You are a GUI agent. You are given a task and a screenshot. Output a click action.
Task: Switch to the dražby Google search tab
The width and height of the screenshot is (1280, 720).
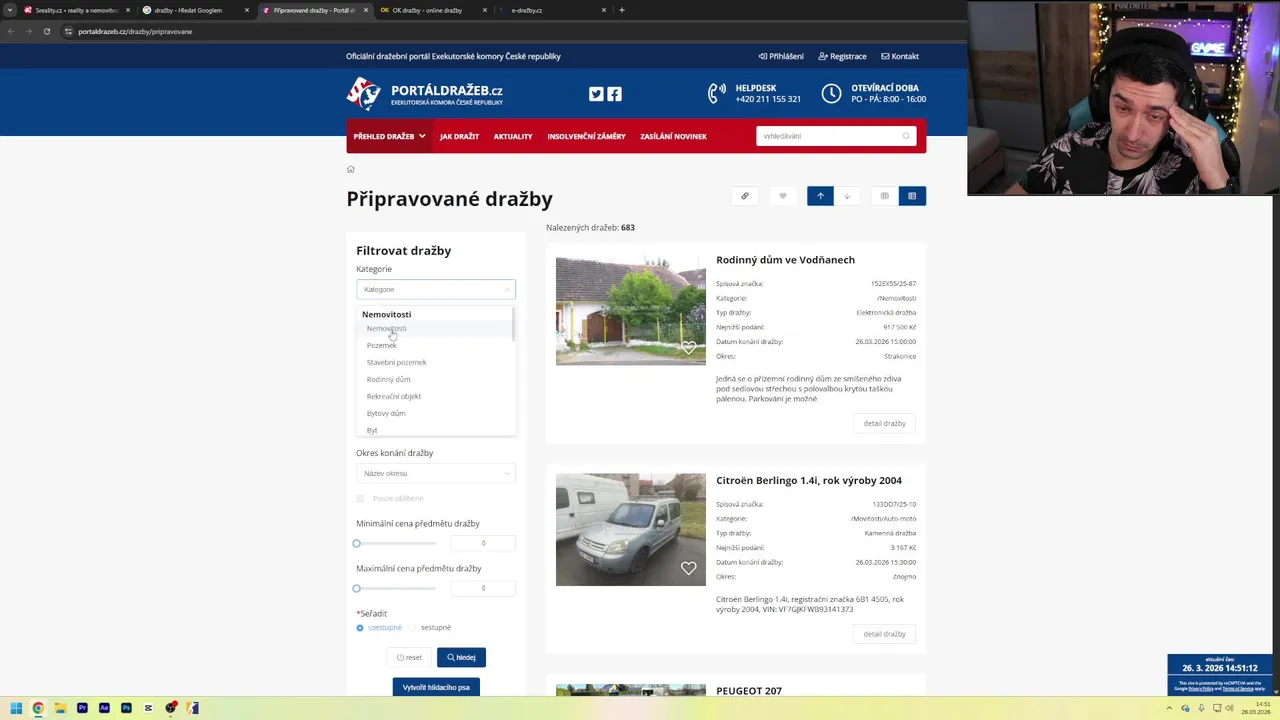[x=196, y=10]
